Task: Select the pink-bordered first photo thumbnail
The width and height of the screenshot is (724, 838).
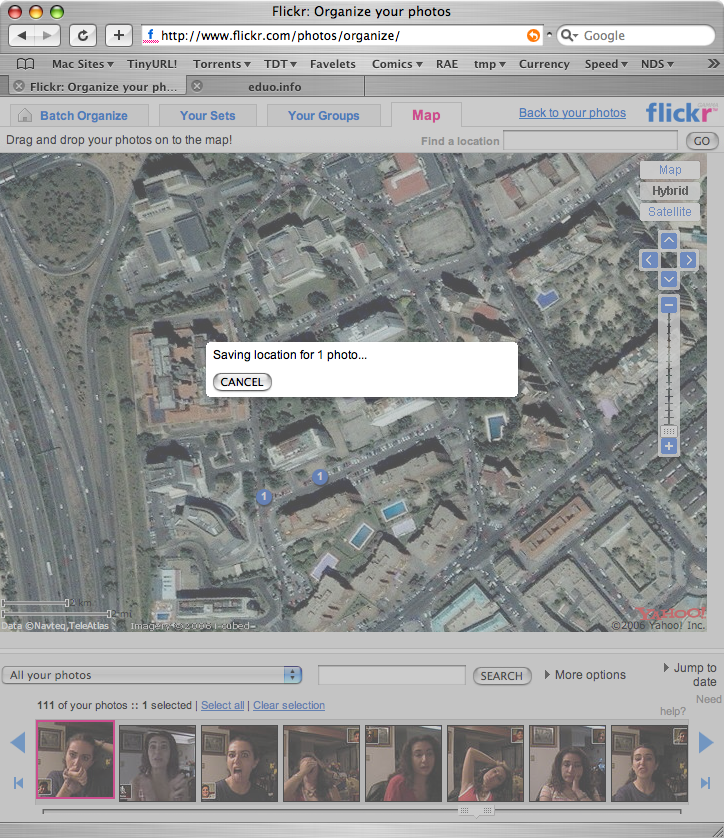Action: click(x=75, y=759)
